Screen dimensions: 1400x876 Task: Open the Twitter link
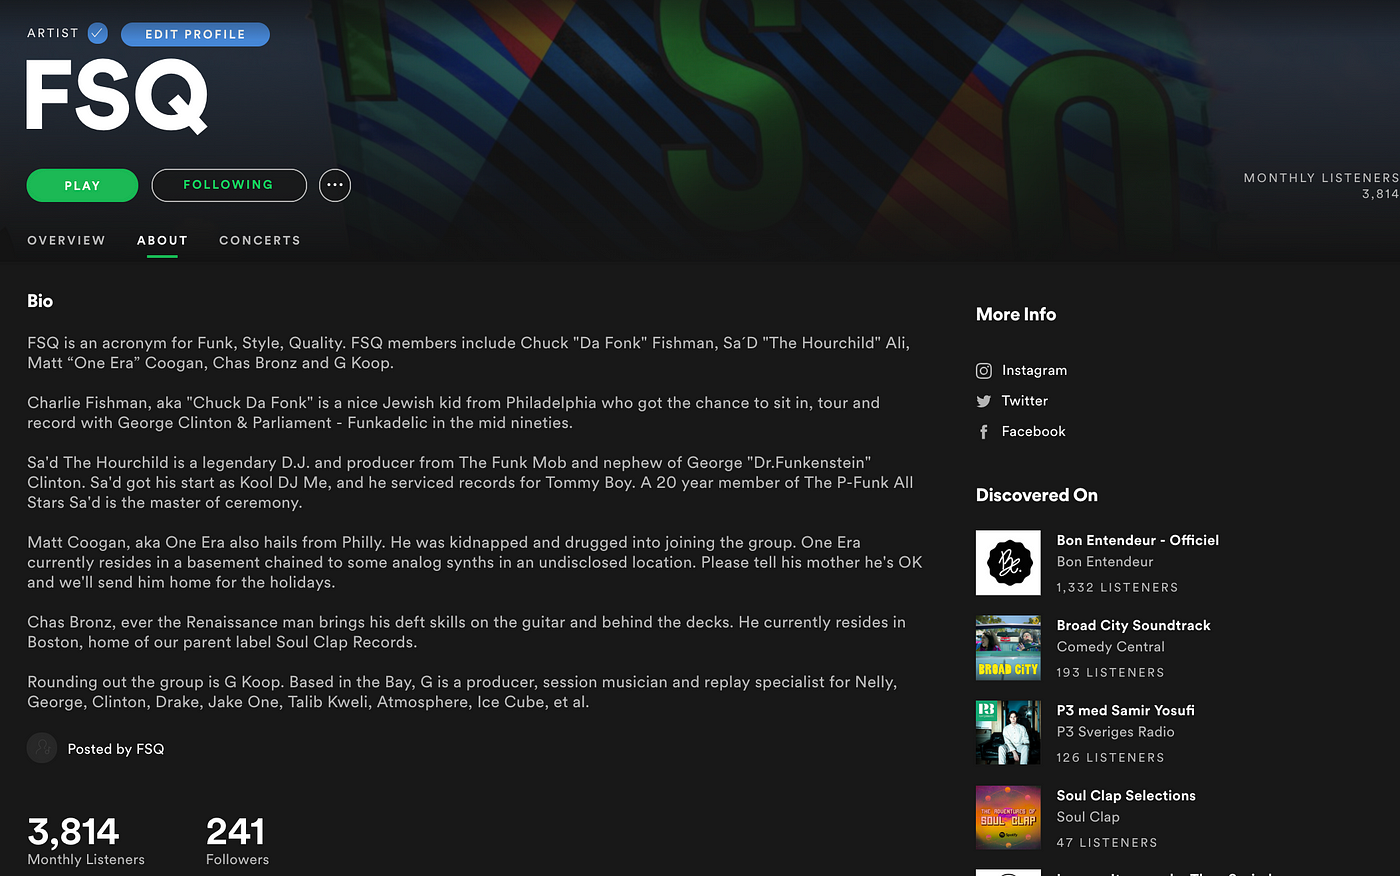1025,401
